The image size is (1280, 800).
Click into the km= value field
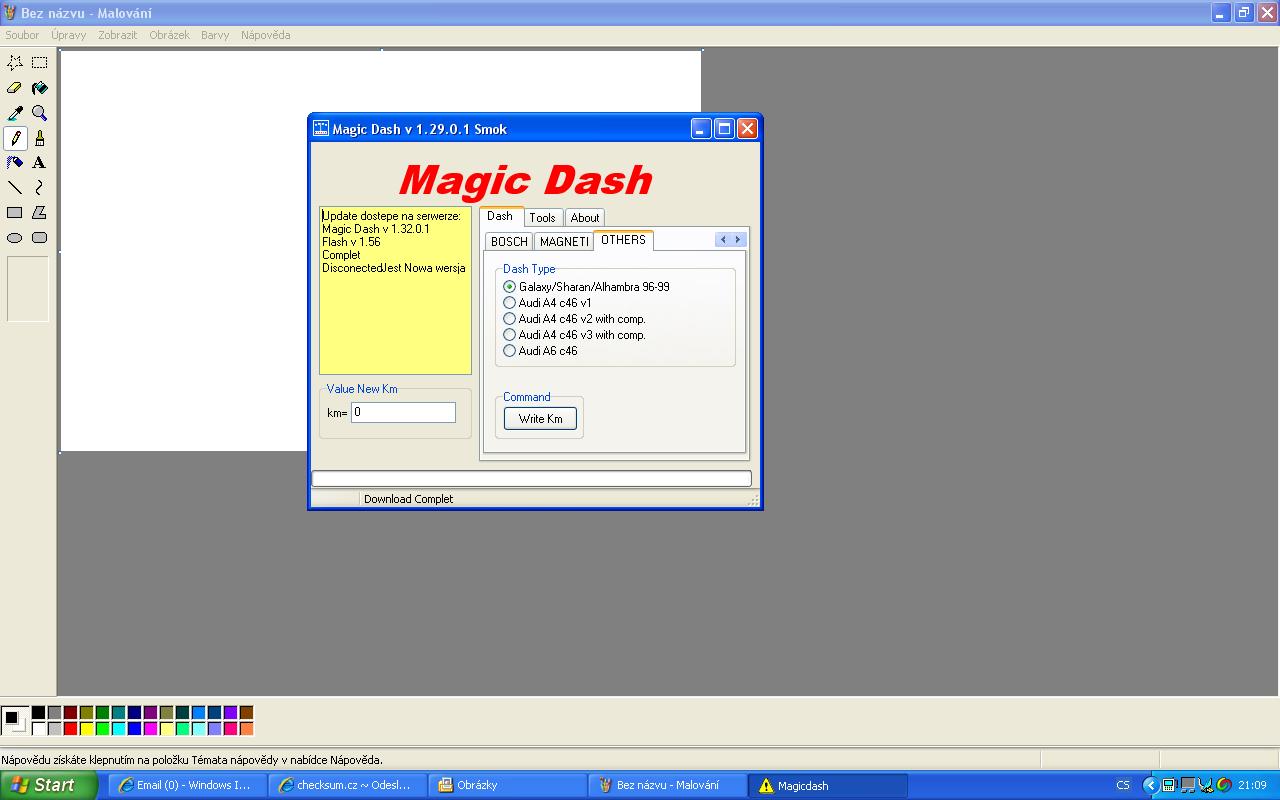pos(403,412)
